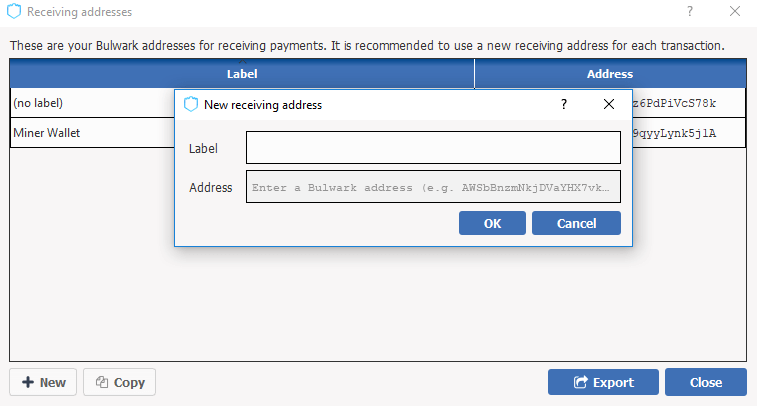The height and width of the screenshot is (406, 757).
Task: Click the Receiving addresses window help question mark
Action: click(689, 12)
